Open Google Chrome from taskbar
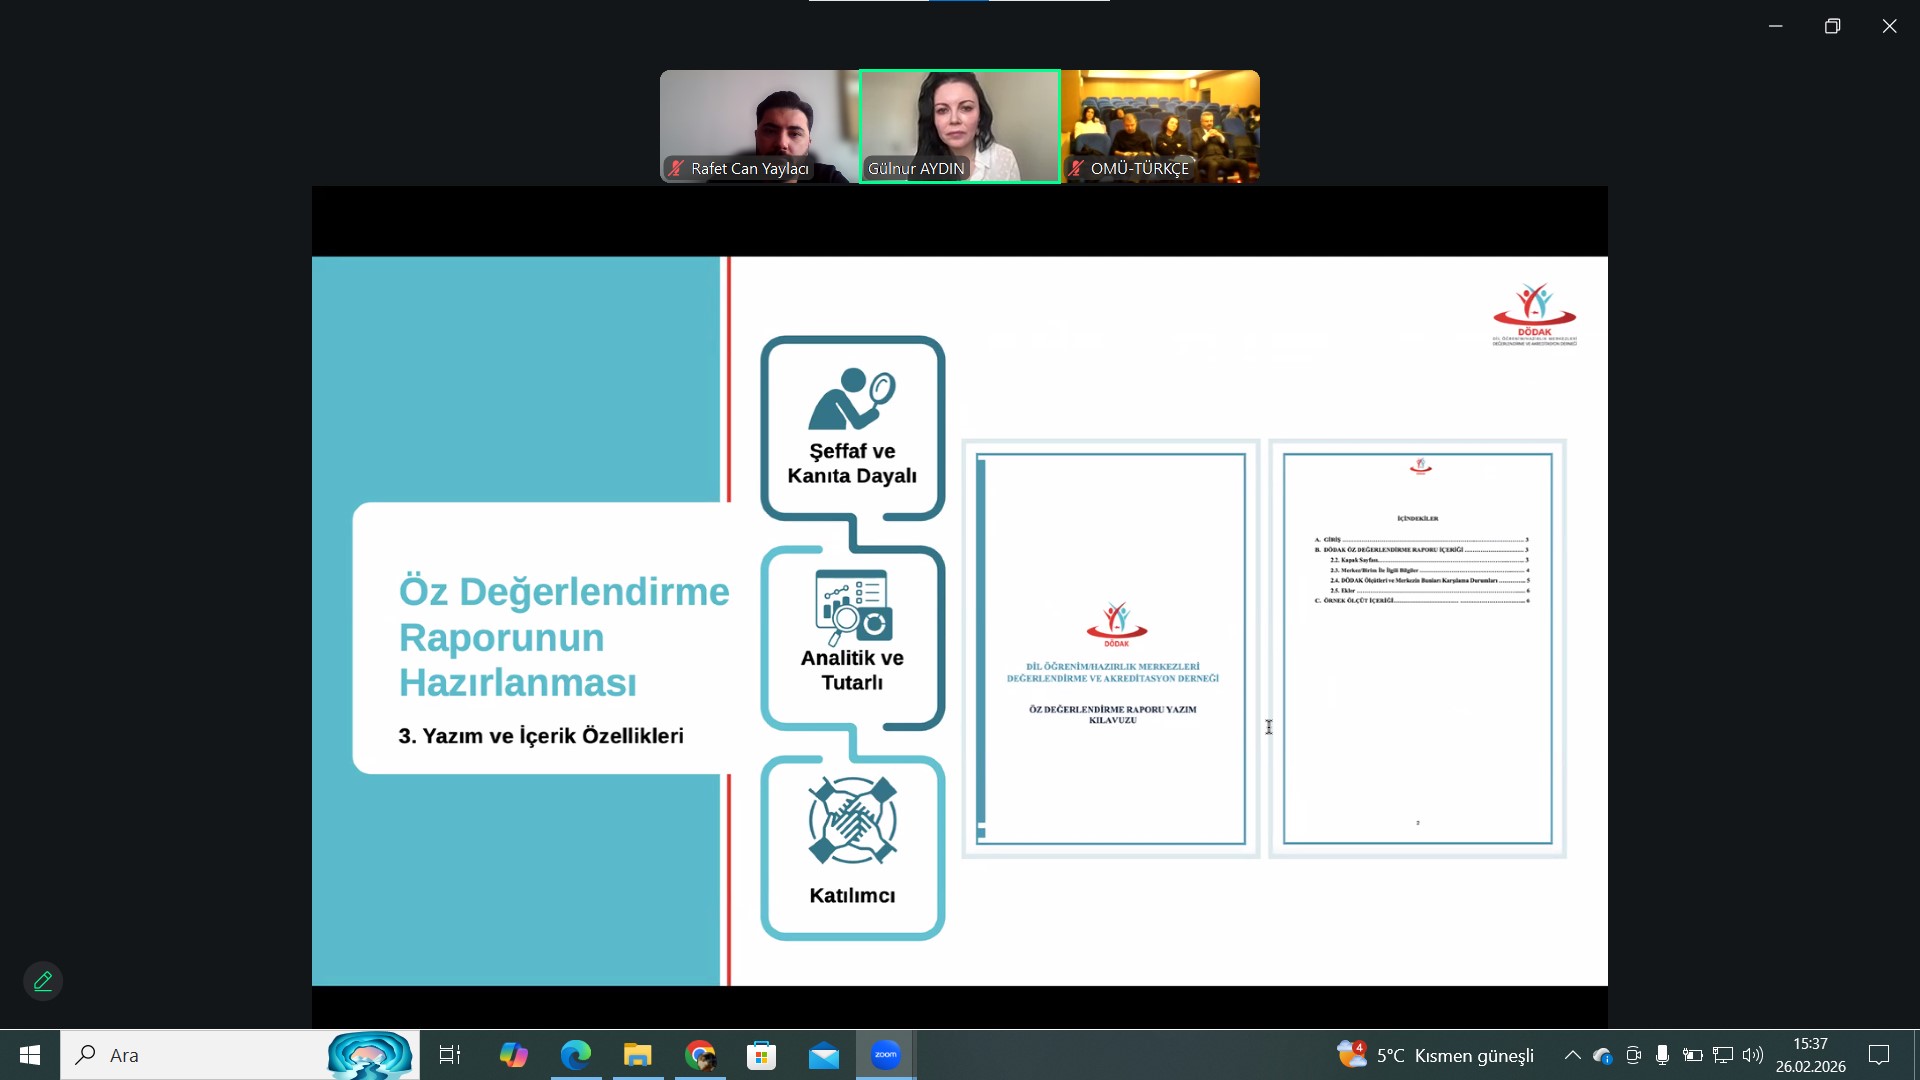The height and width of the screenshot is (1080, 1920). click(700, 1055)
